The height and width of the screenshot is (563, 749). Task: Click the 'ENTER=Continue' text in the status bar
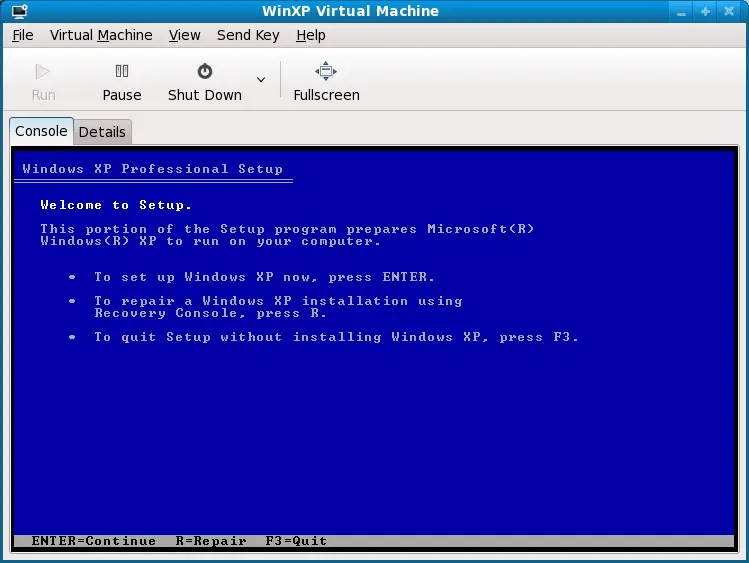click(93, 541)
